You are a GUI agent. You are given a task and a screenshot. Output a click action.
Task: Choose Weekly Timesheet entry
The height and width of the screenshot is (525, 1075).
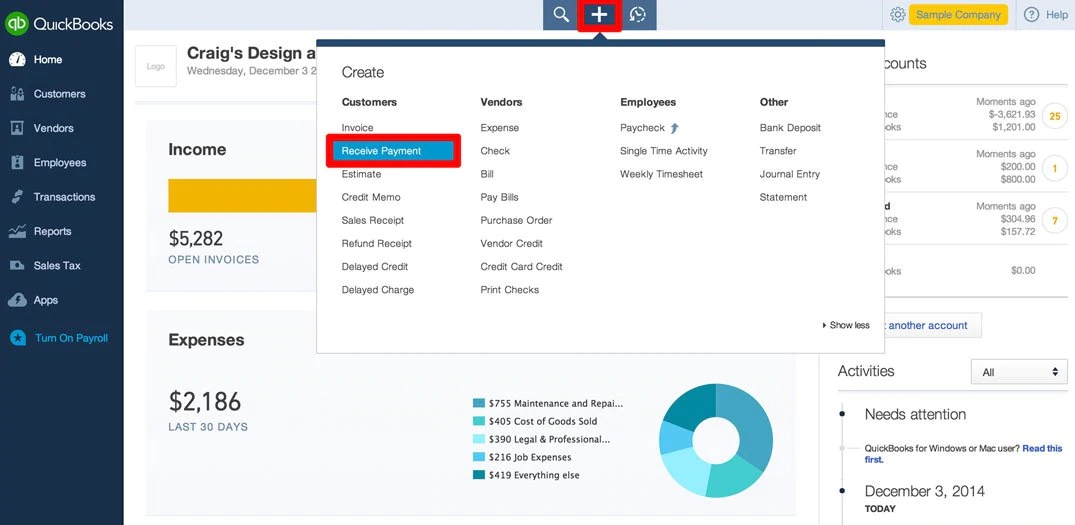[x=662, y=174]
